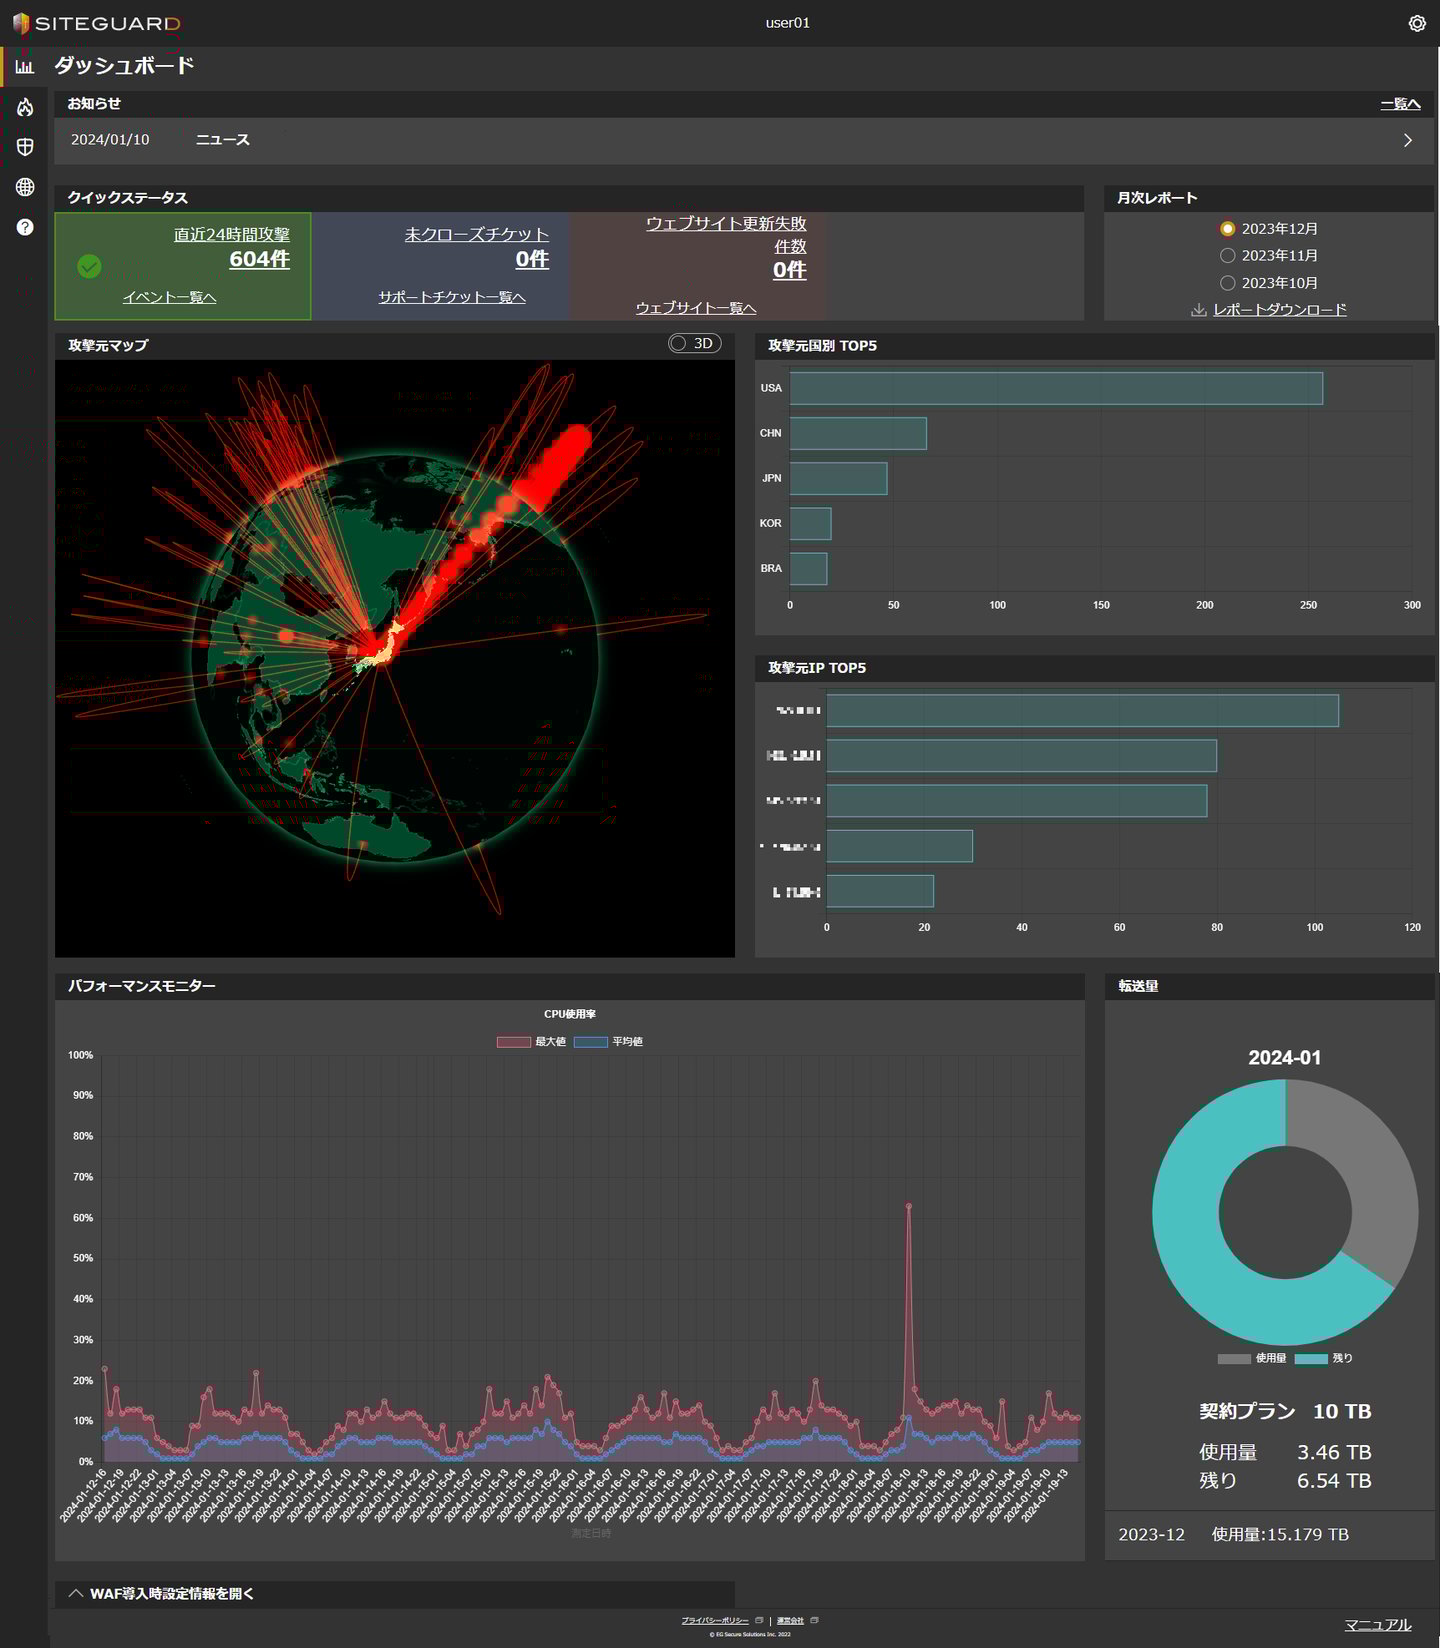Open the マニュアル link in footer
The image size is (1440, 1648).
[1377, 1624]
